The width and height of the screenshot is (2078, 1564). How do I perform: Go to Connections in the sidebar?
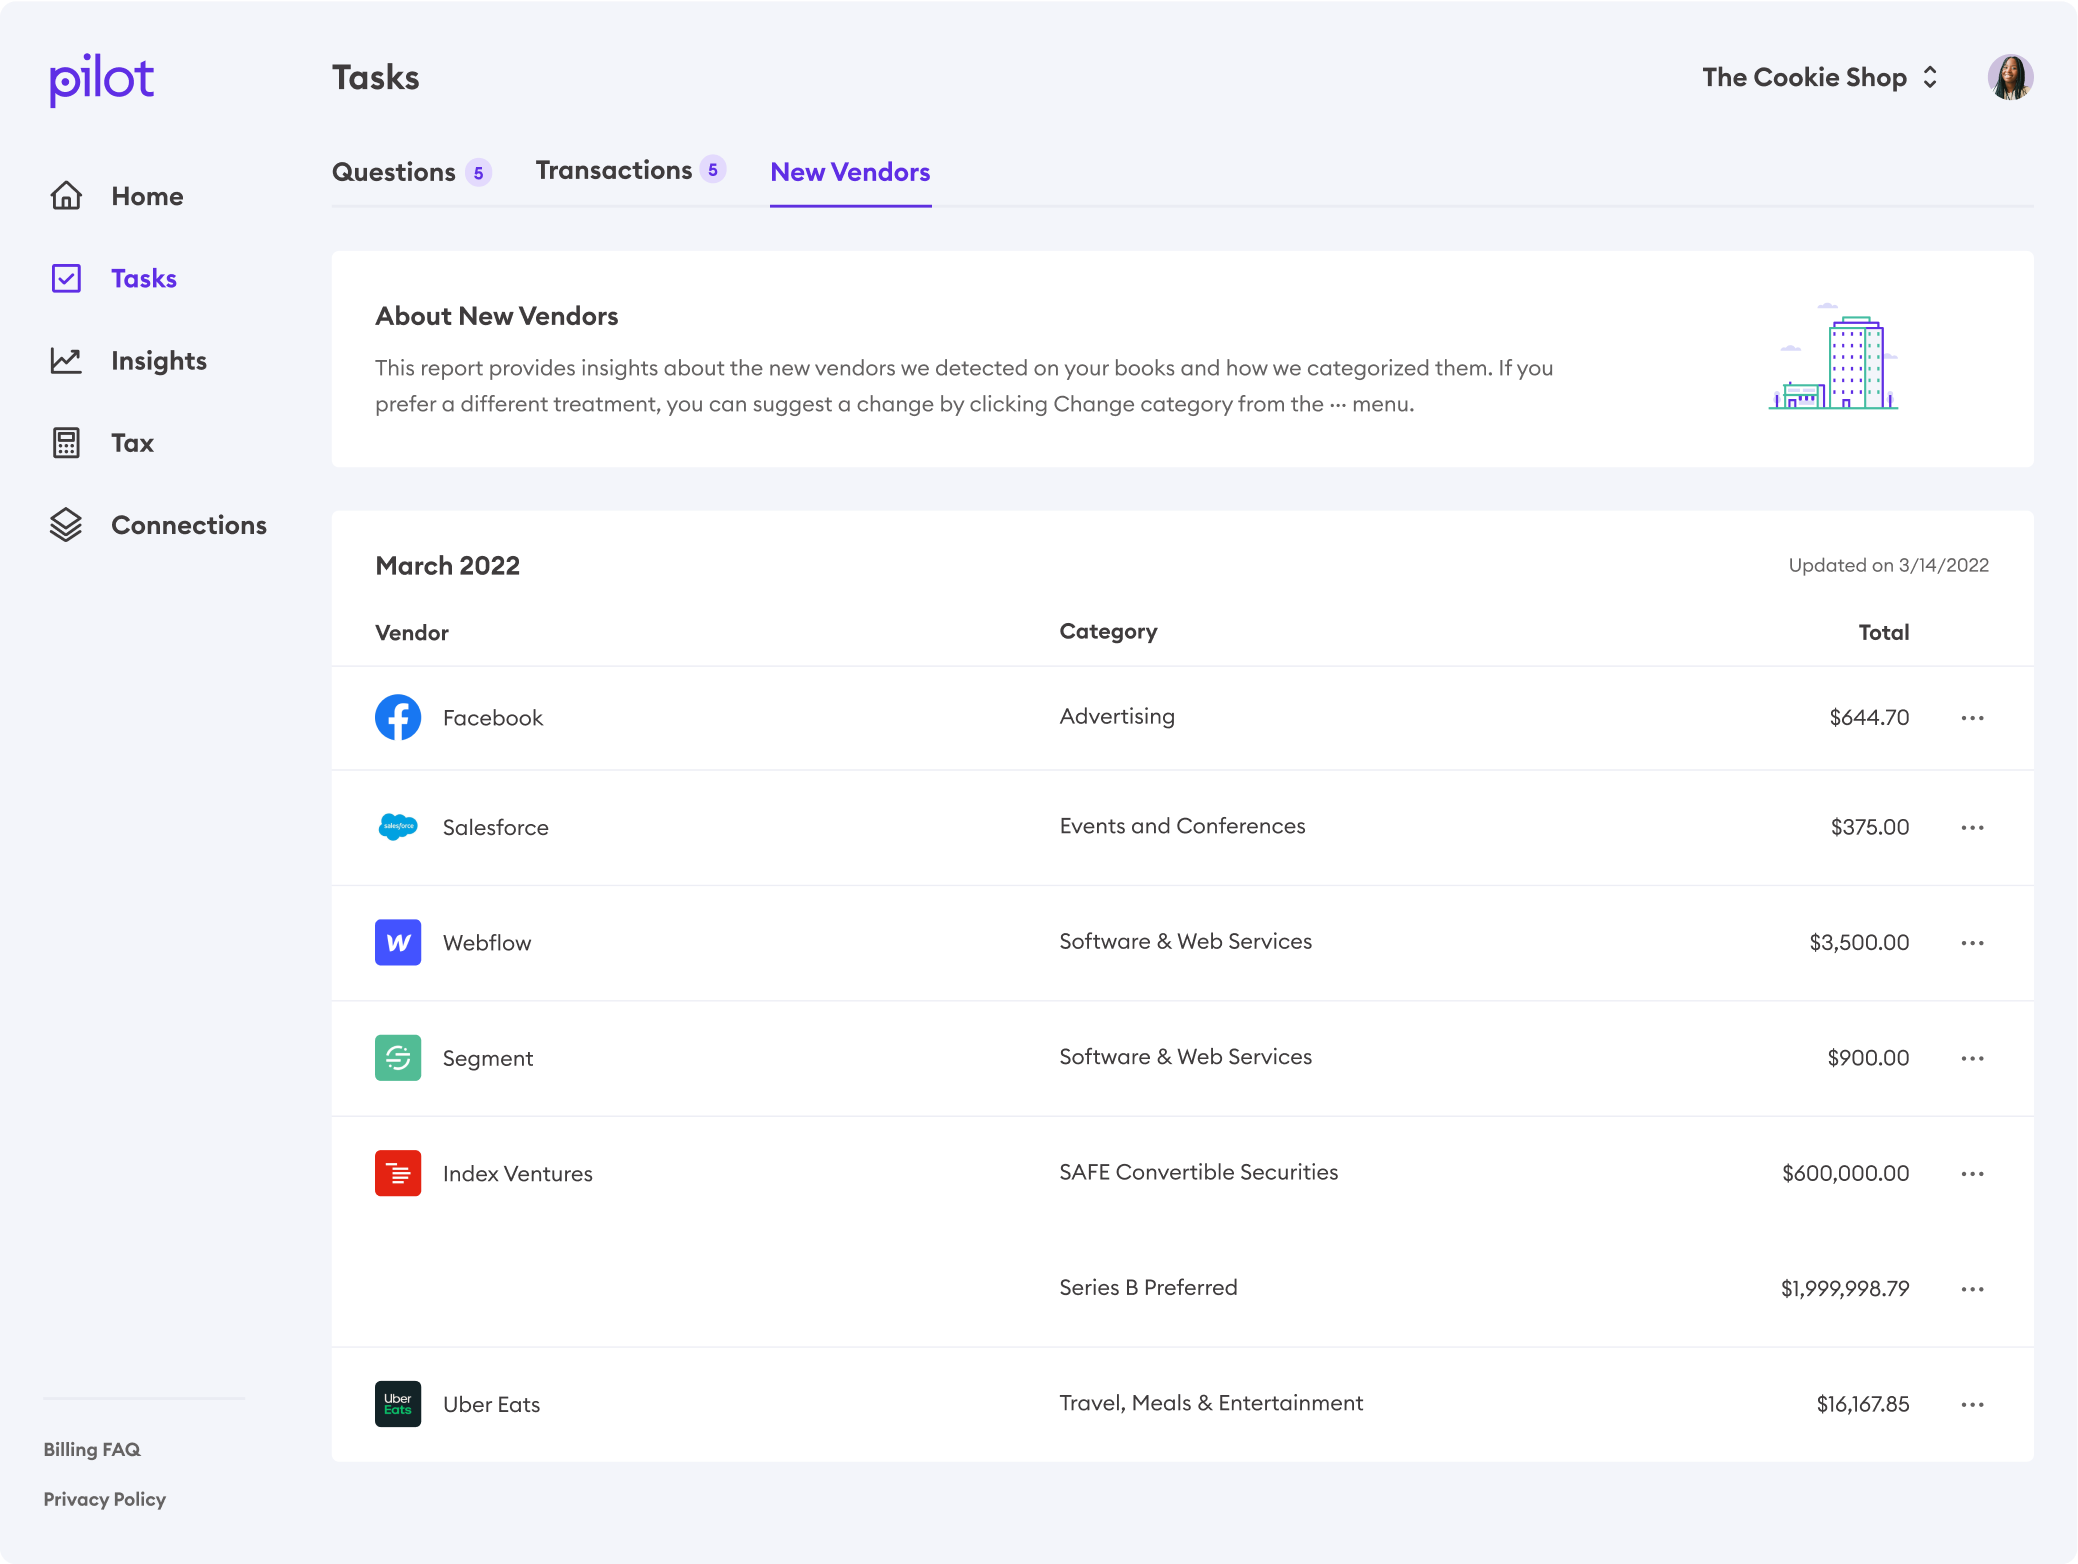tap(189, 525)
